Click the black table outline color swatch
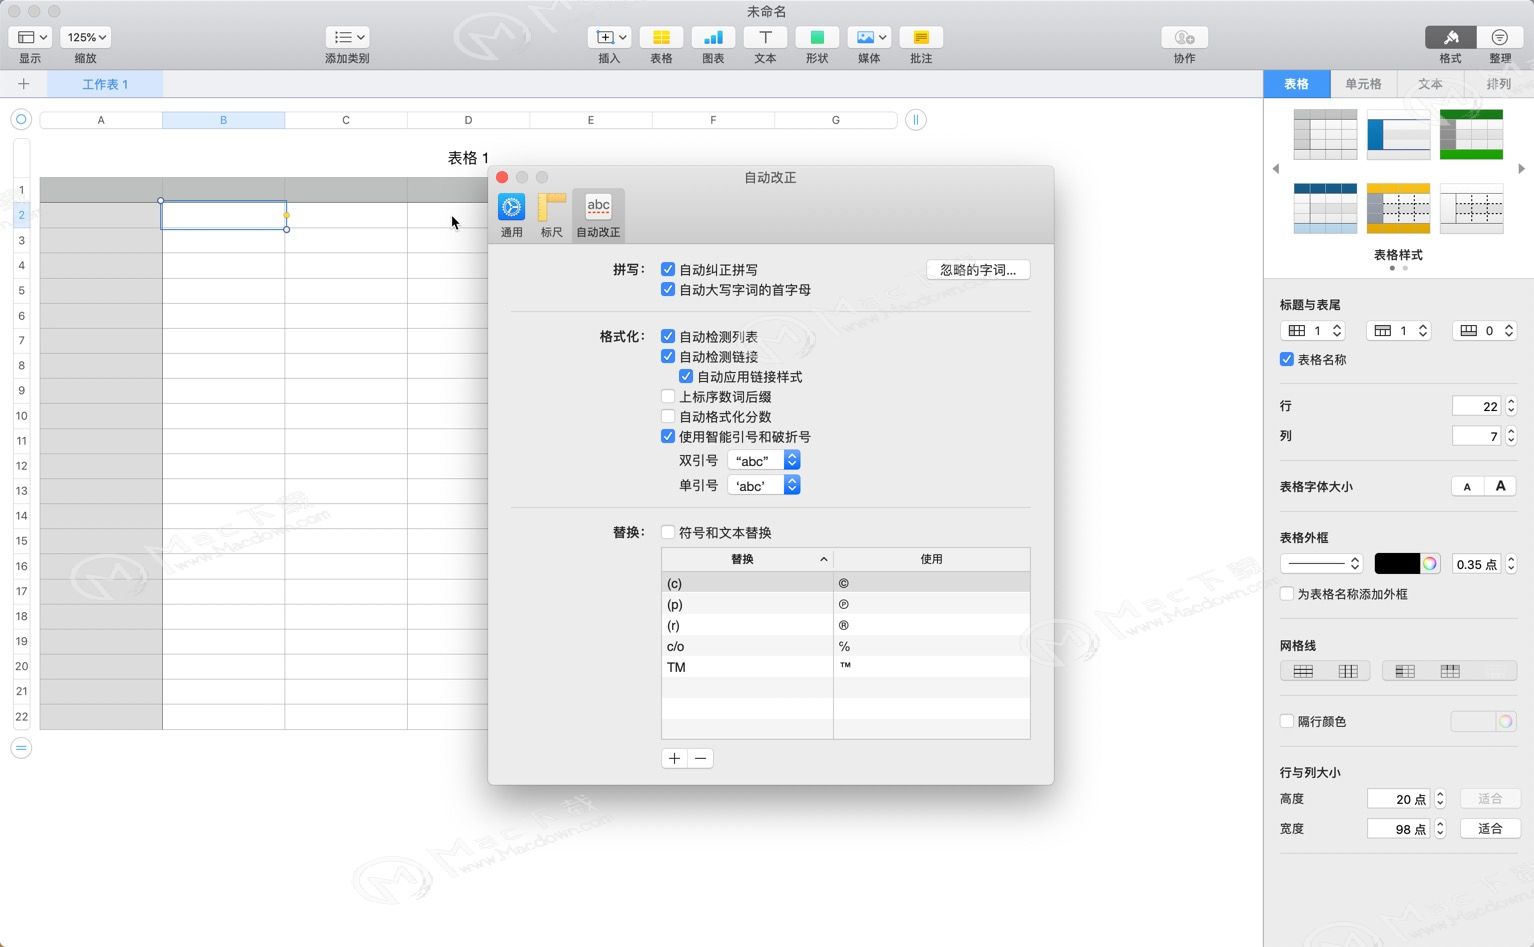The width and height of the screenshot is (1534, 947). pyautogui.click(x=1396, y=564)
